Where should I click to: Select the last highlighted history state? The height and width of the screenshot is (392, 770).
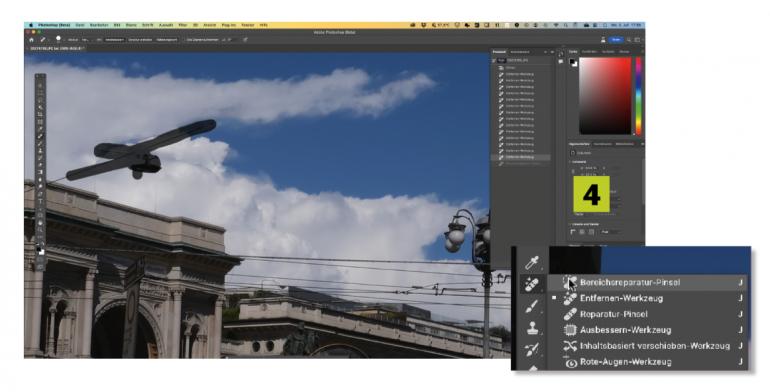[521, 157]
